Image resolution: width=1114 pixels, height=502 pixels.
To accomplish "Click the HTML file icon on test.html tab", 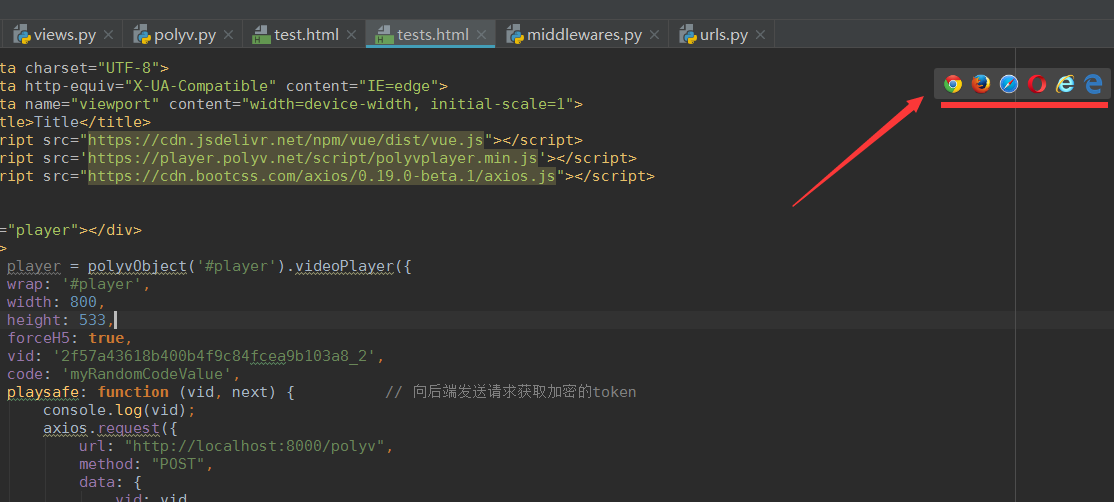I will click(261, 34).
